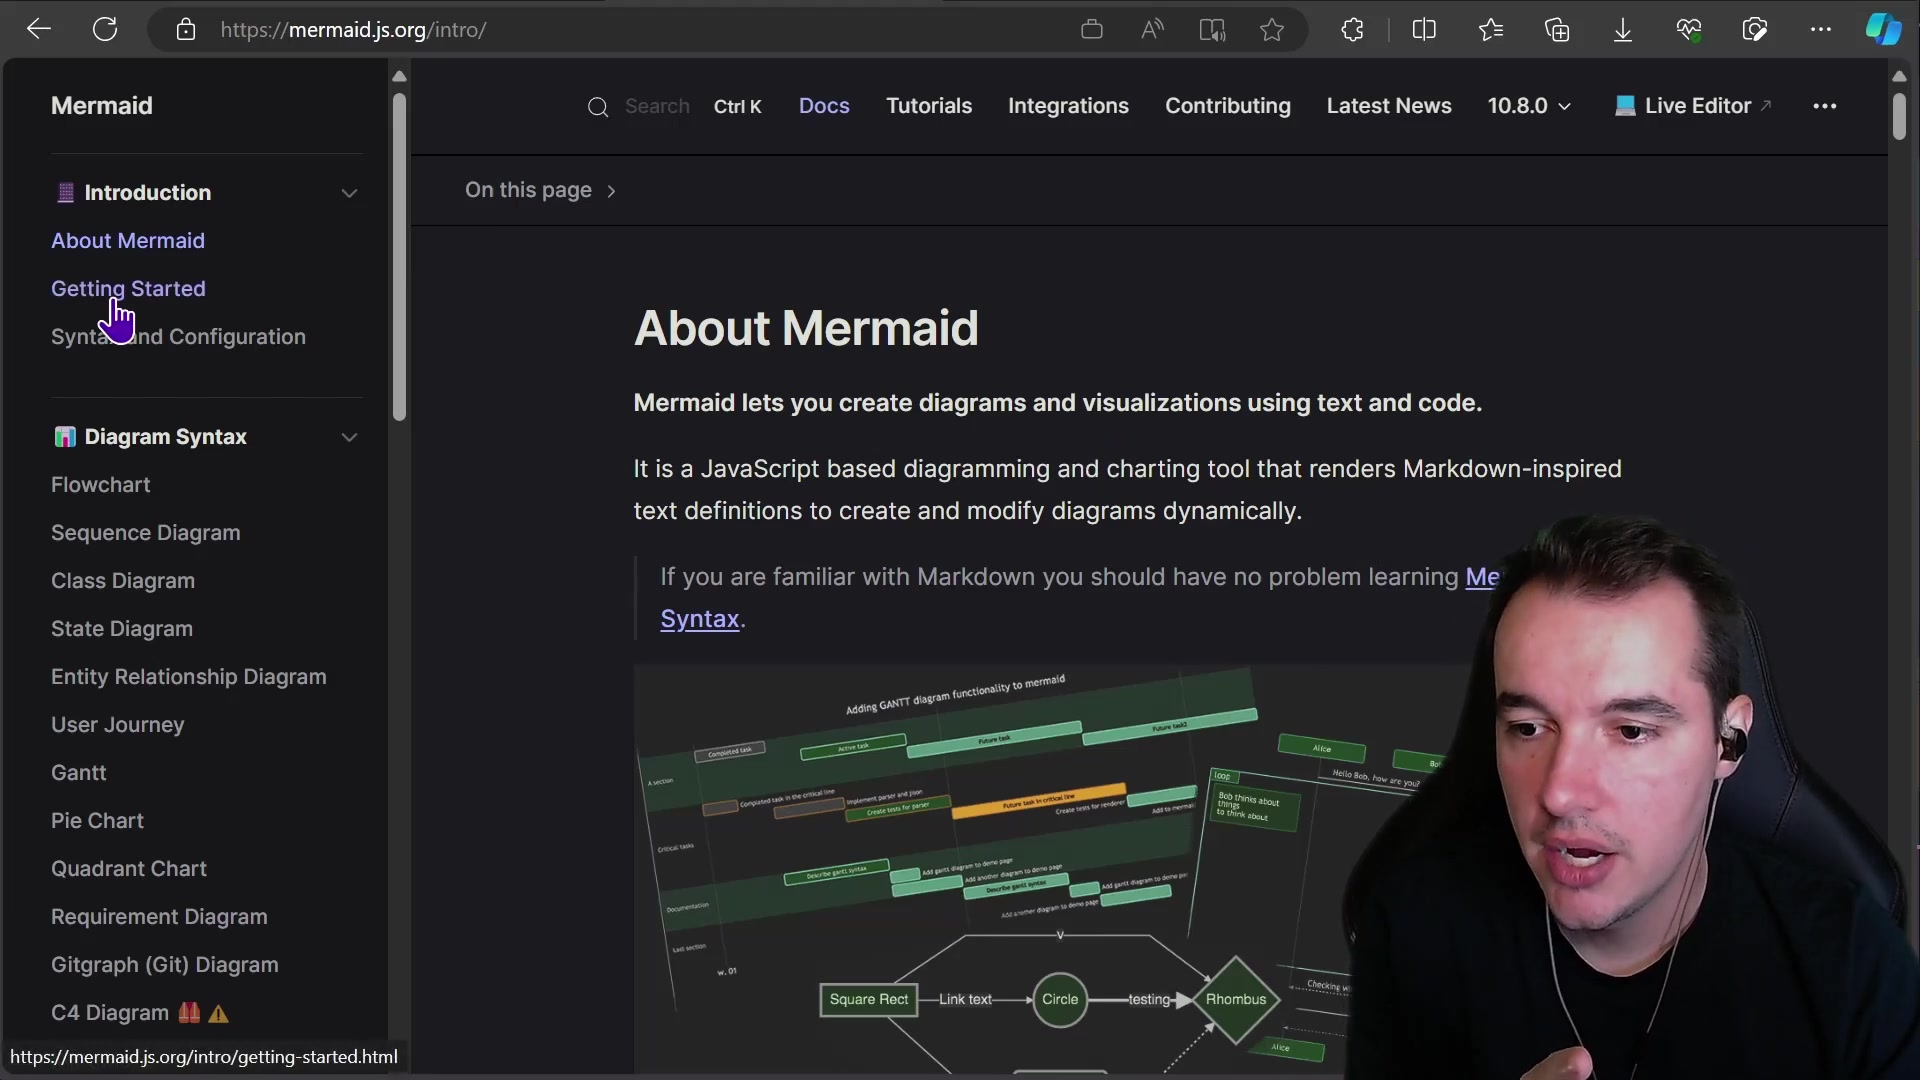Open the Sequence Diagram docs page
The height and width of the screenshot is (1080, 1920).
coord(145,533)
